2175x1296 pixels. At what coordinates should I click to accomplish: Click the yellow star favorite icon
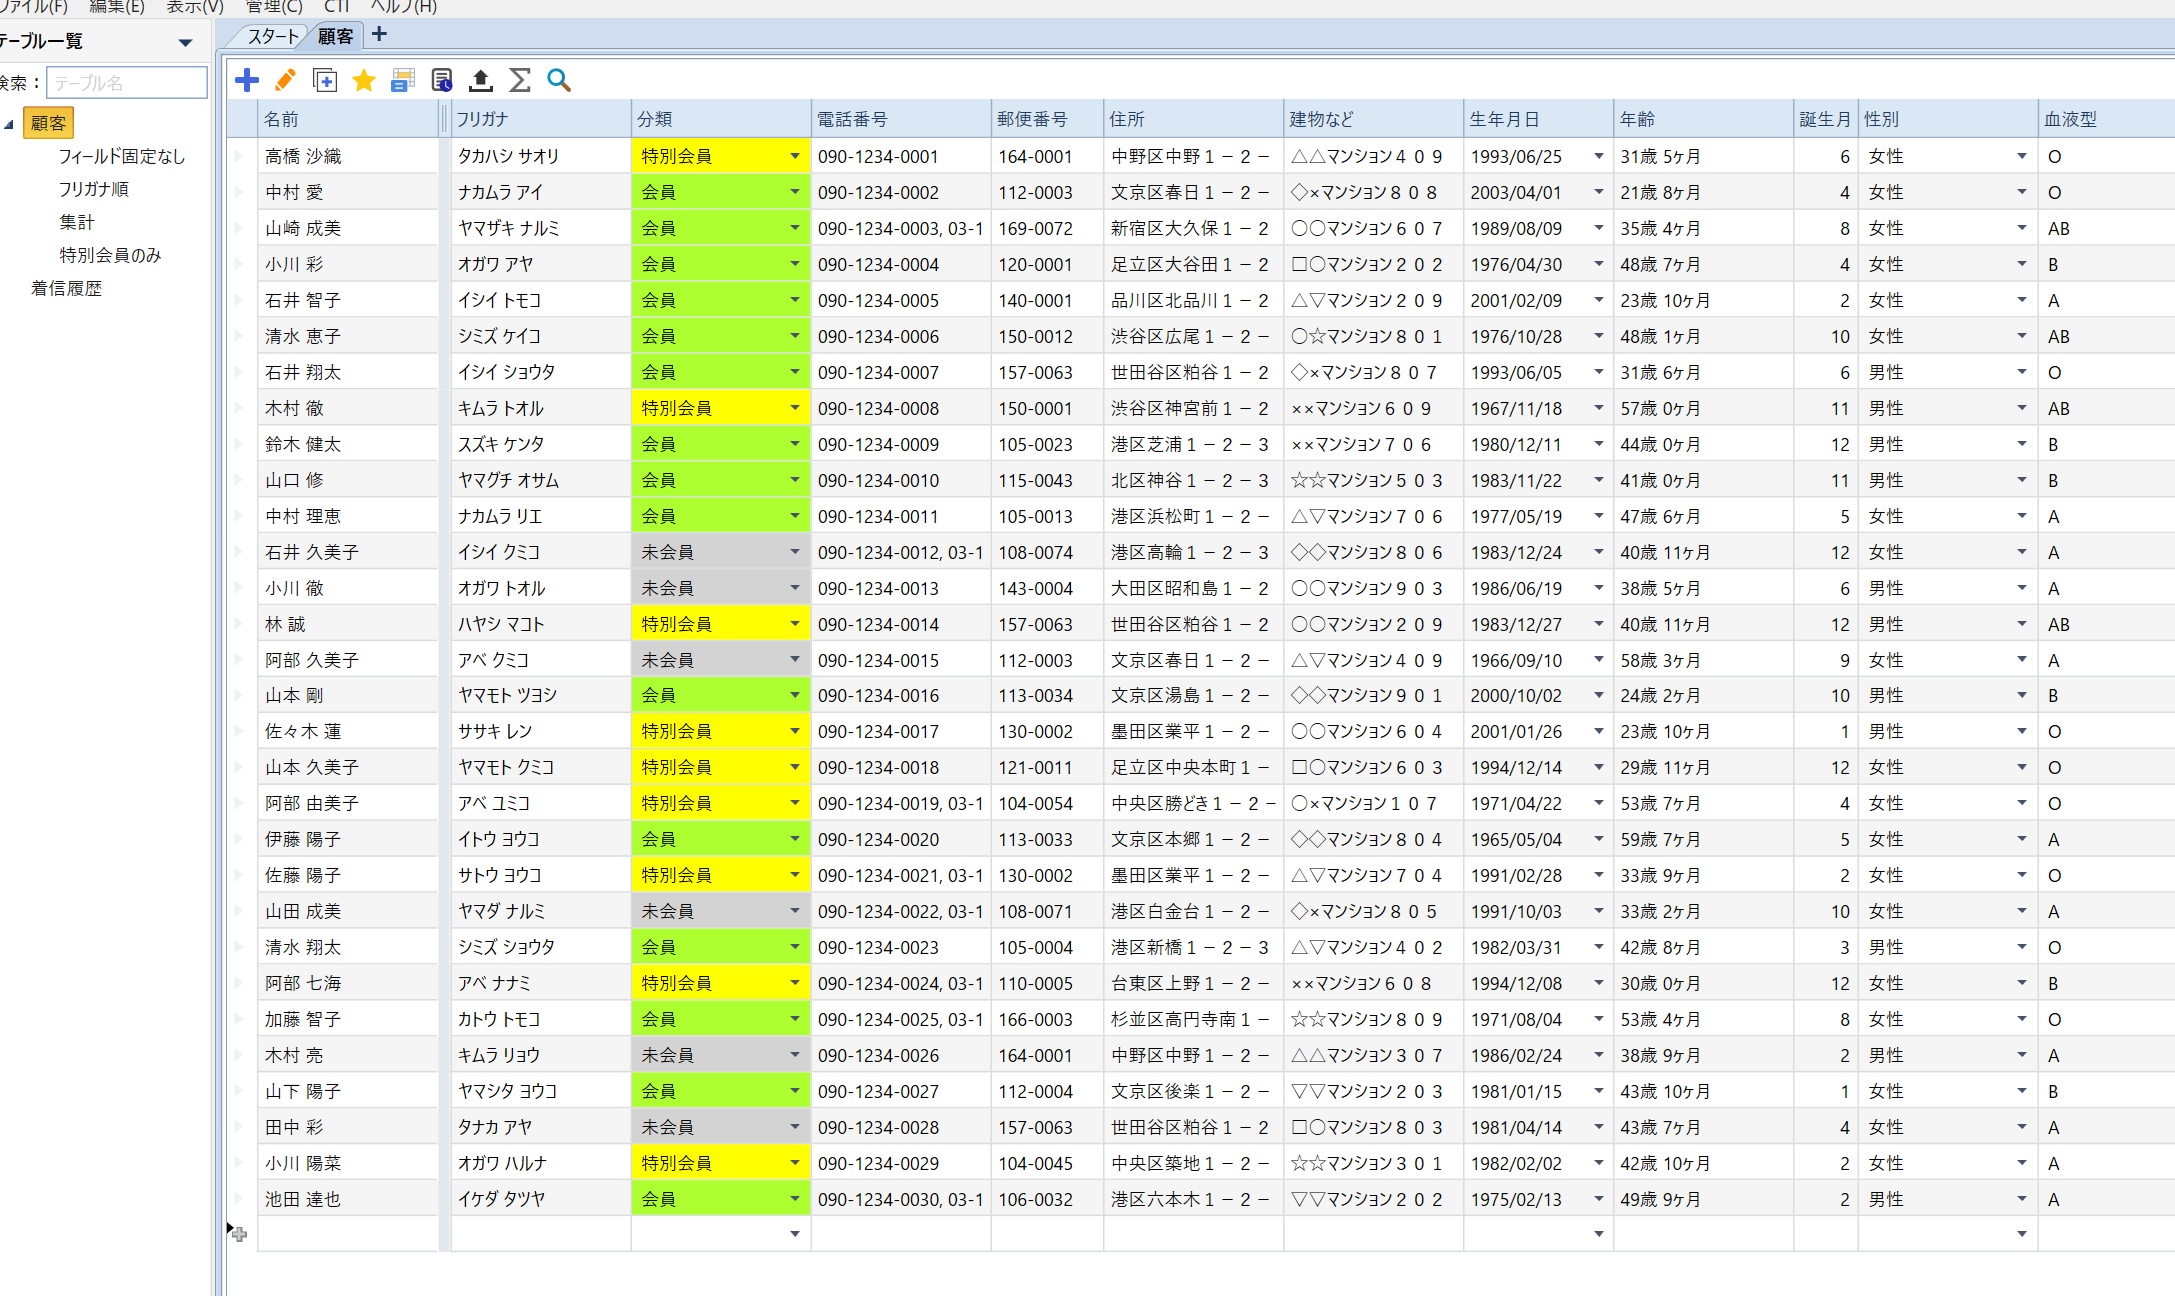pyautogui.click(x=364, y=80)
